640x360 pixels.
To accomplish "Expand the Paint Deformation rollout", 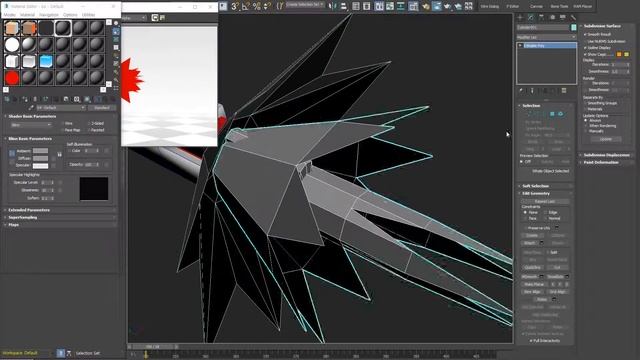I will (601, 162).
